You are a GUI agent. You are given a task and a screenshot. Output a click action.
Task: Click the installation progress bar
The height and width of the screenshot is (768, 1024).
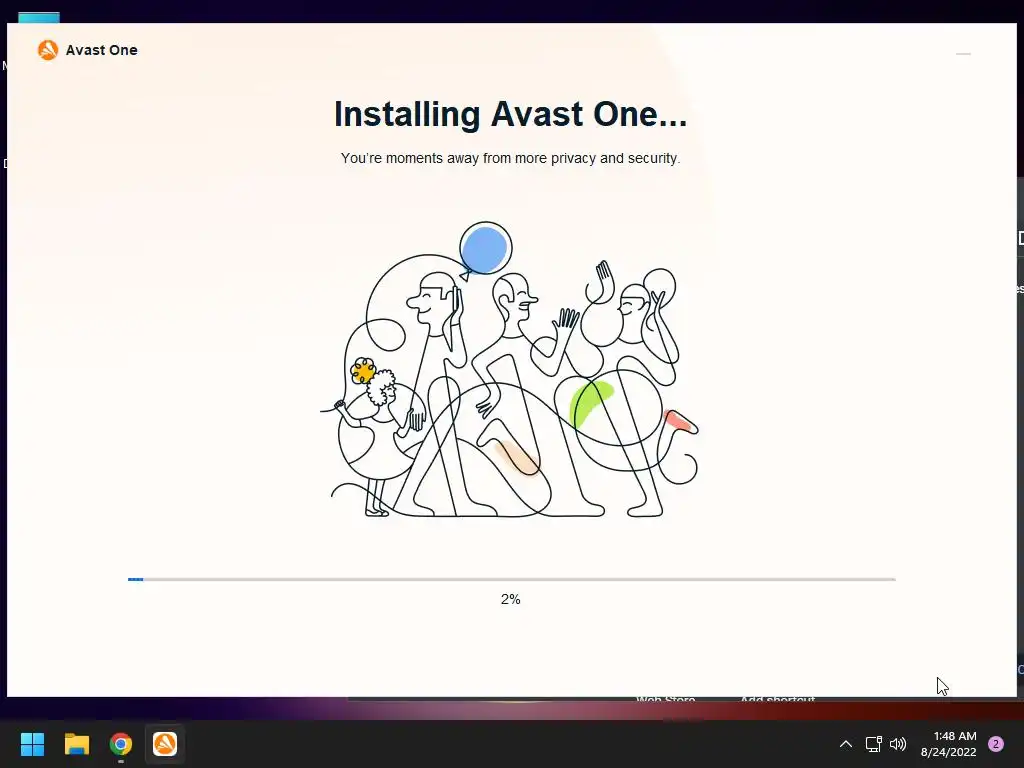click(x=511, y=579)
